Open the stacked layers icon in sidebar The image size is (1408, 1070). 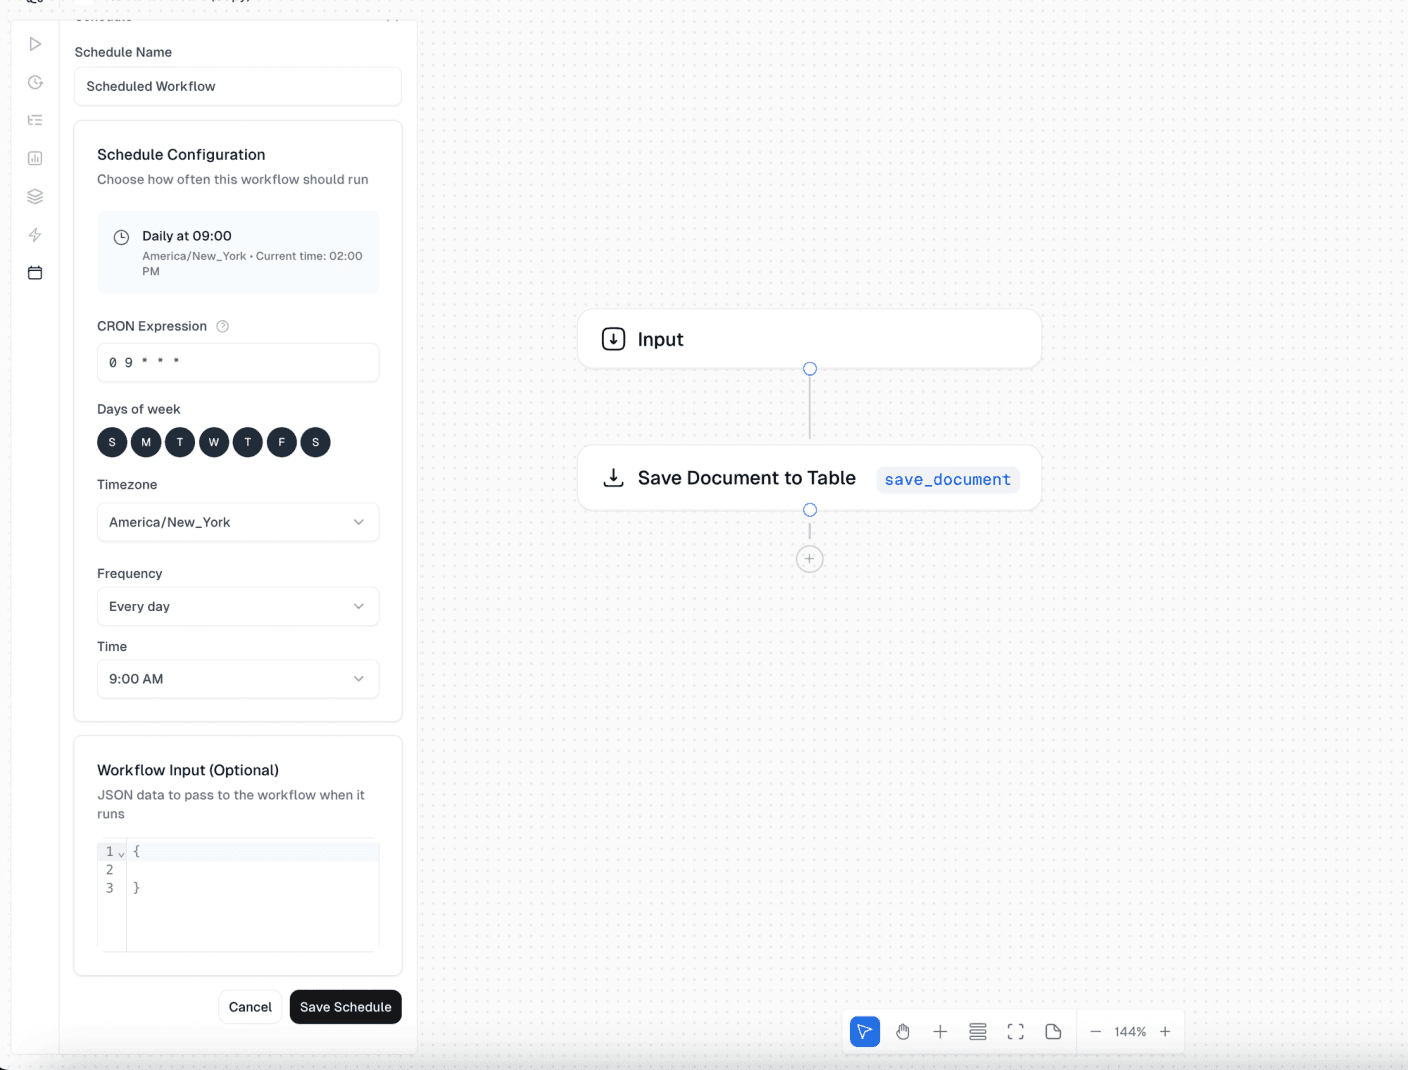click(35, 196)
